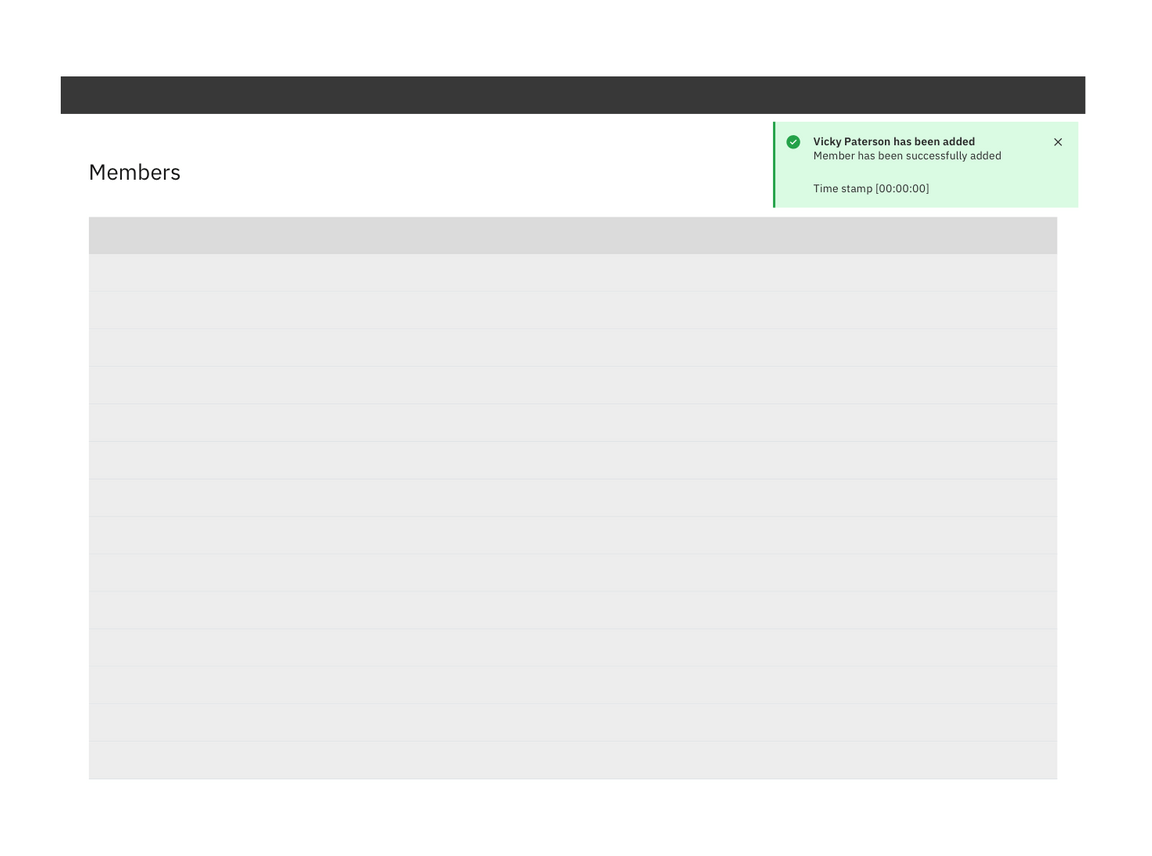Select the table header row
The height and width of the screenshot is (856, 1152).
tap(573, 235)
